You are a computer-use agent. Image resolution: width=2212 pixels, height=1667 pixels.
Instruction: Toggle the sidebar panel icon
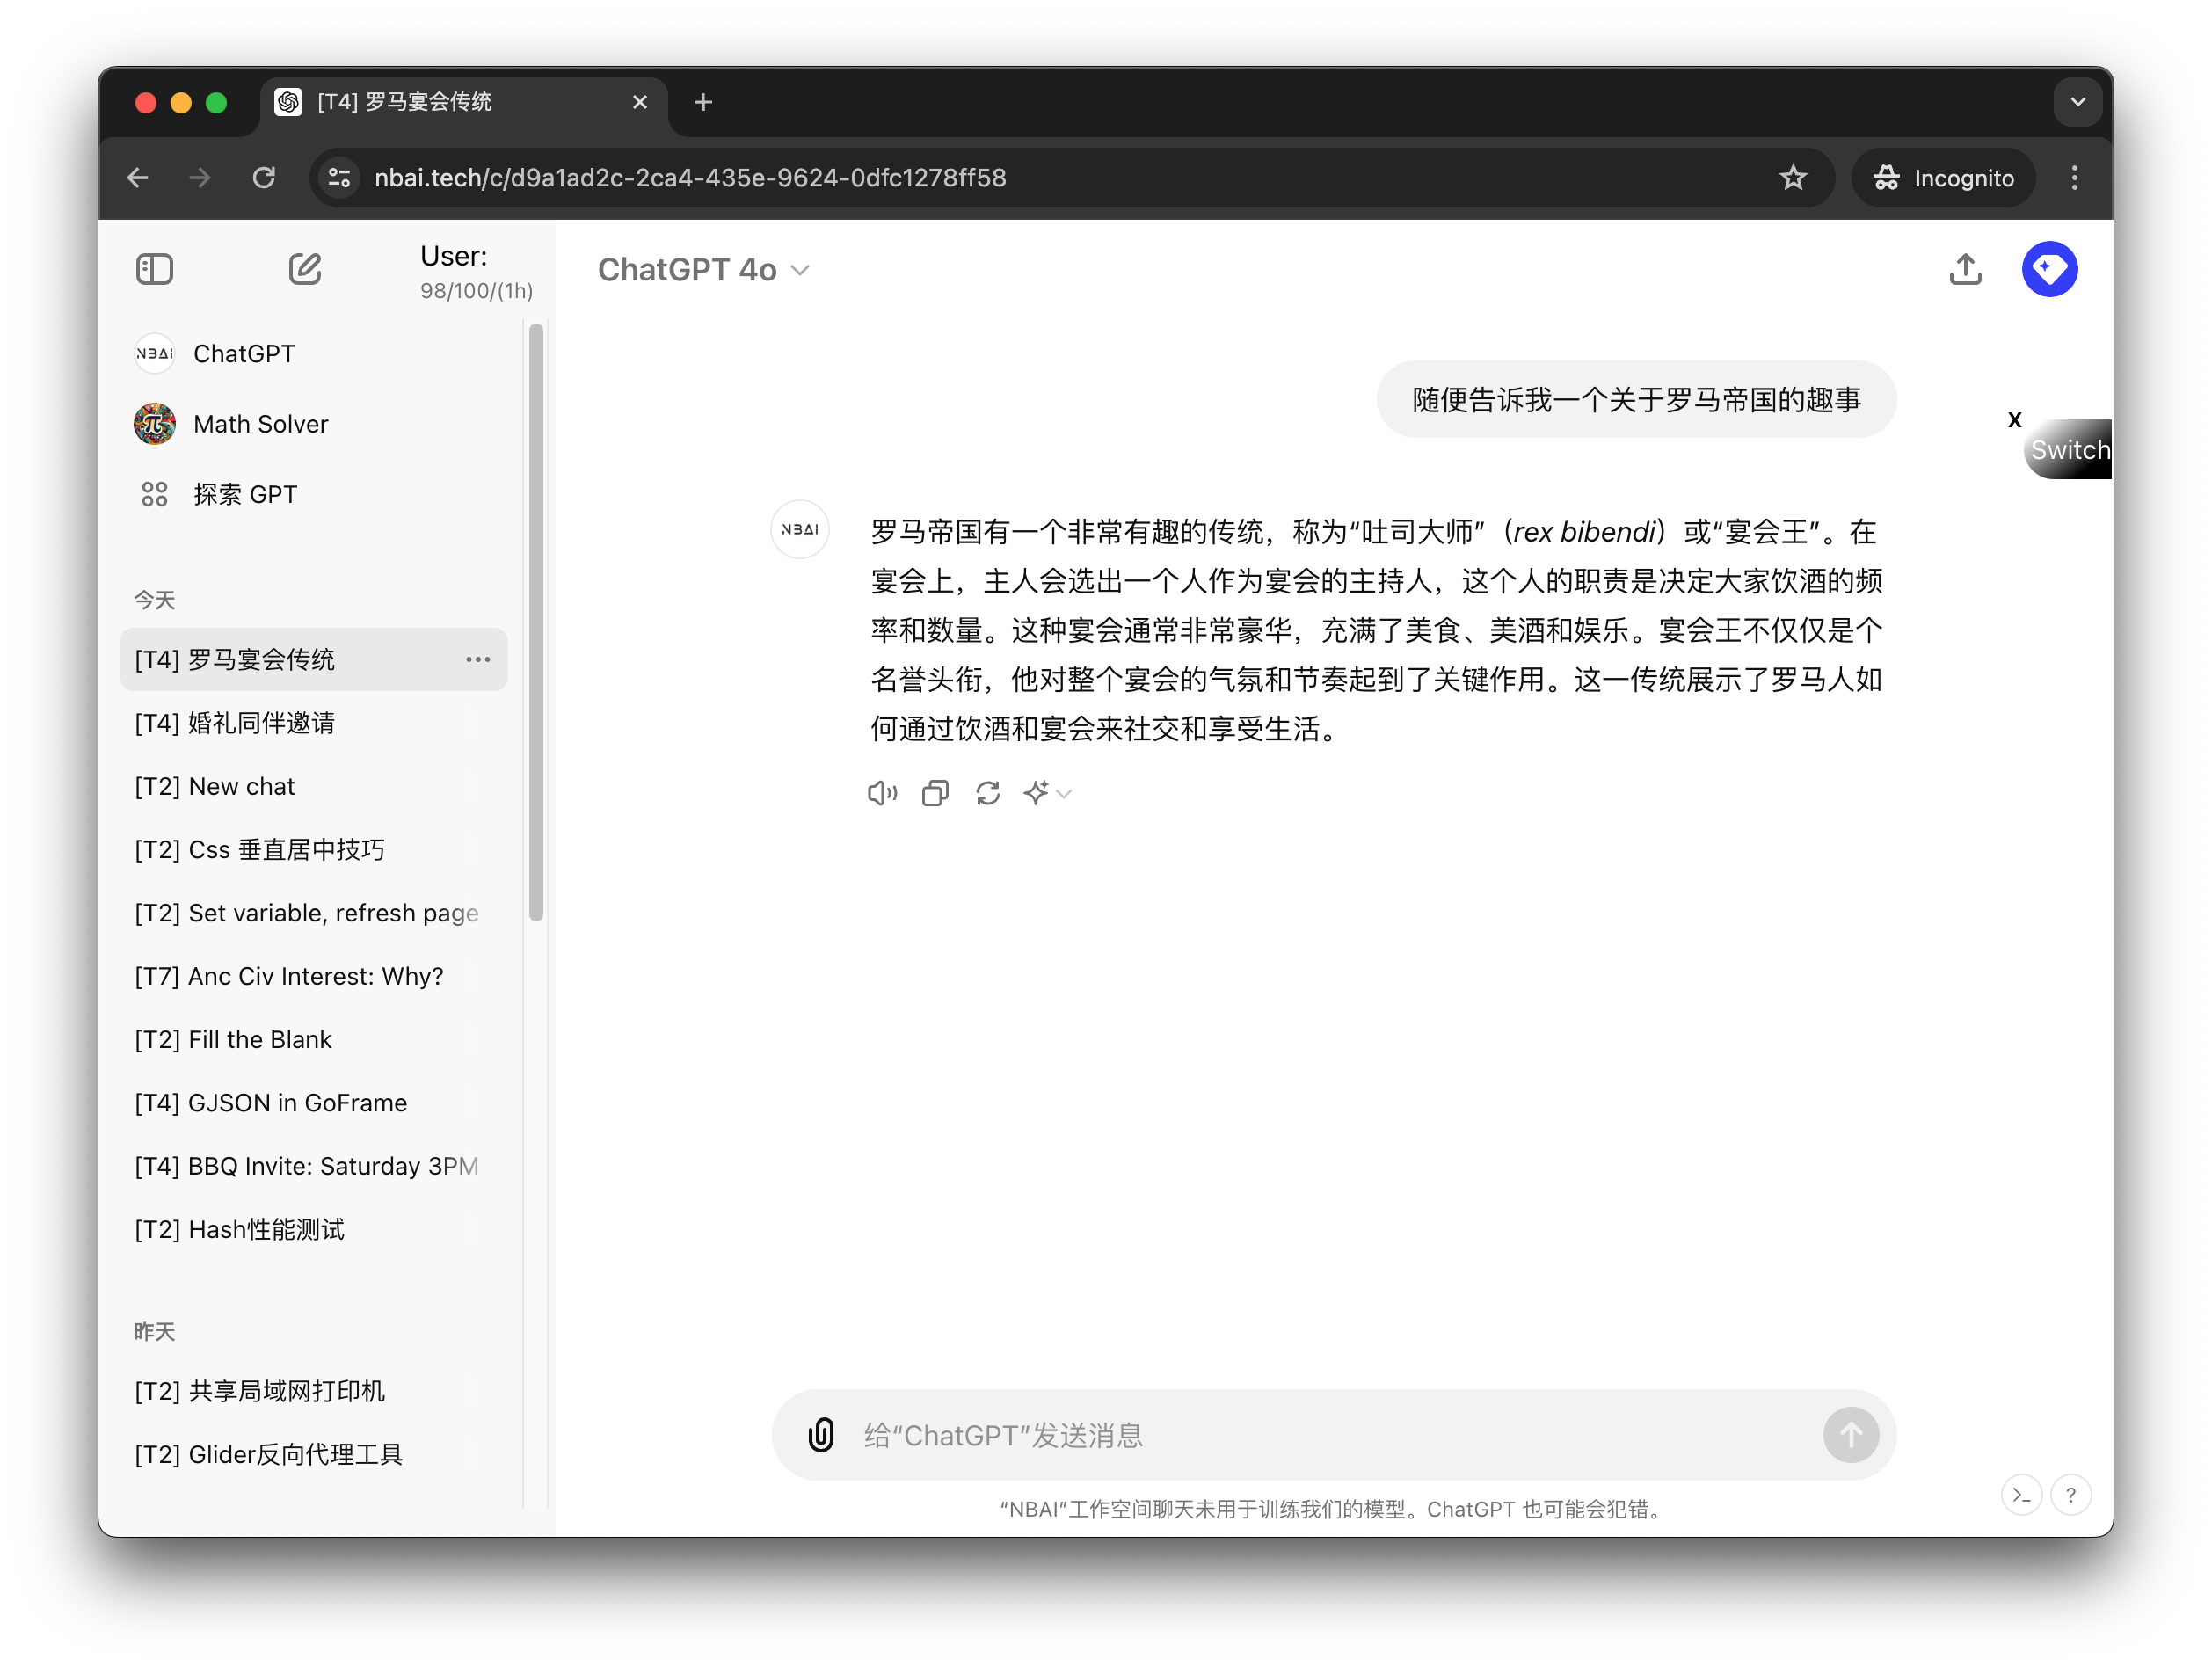(154, 269)
